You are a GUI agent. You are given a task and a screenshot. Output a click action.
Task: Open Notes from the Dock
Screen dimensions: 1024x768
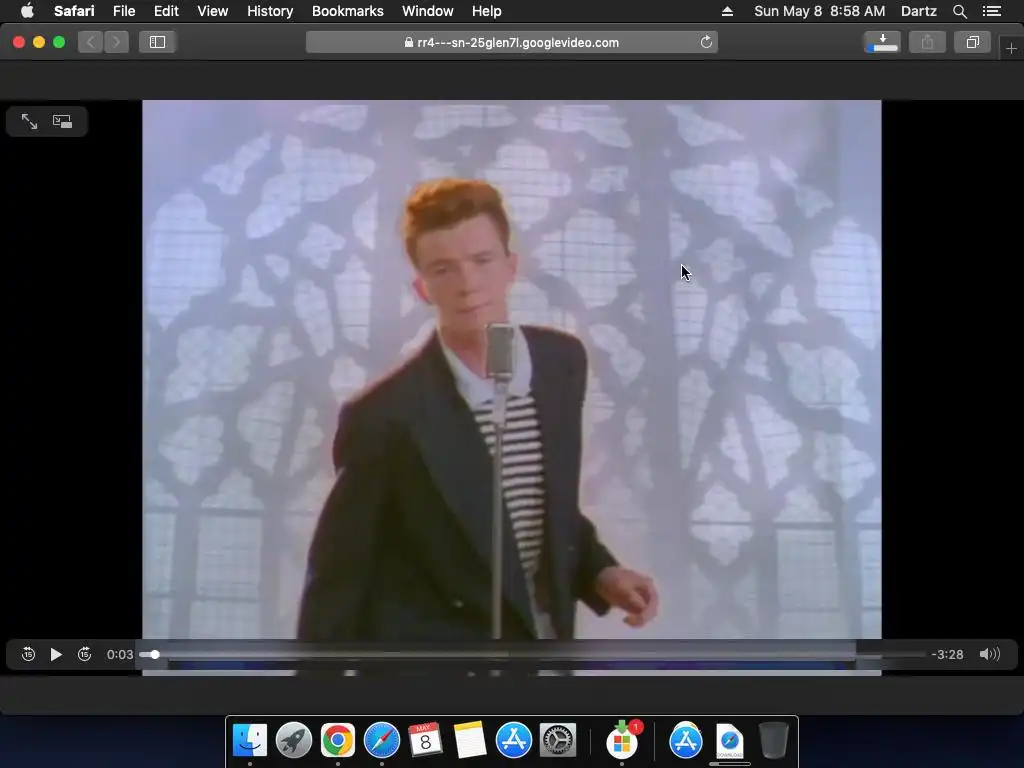[x=469, y=741]
